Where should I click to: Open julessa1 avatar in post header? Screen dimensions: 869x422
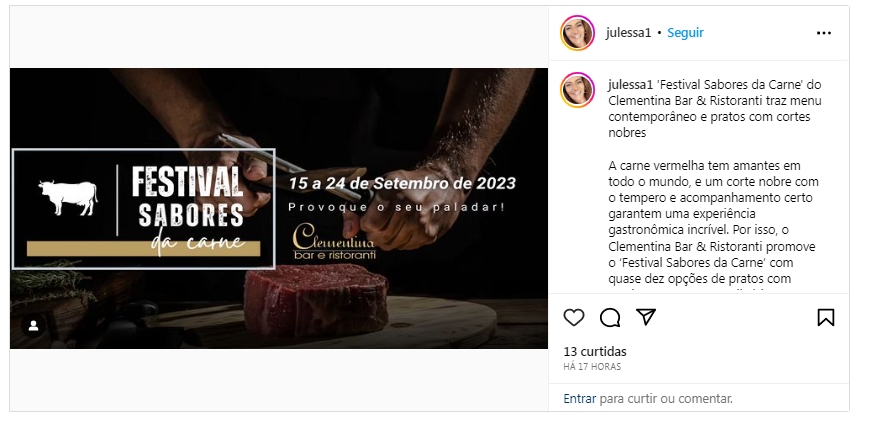(x=577, y=33)
